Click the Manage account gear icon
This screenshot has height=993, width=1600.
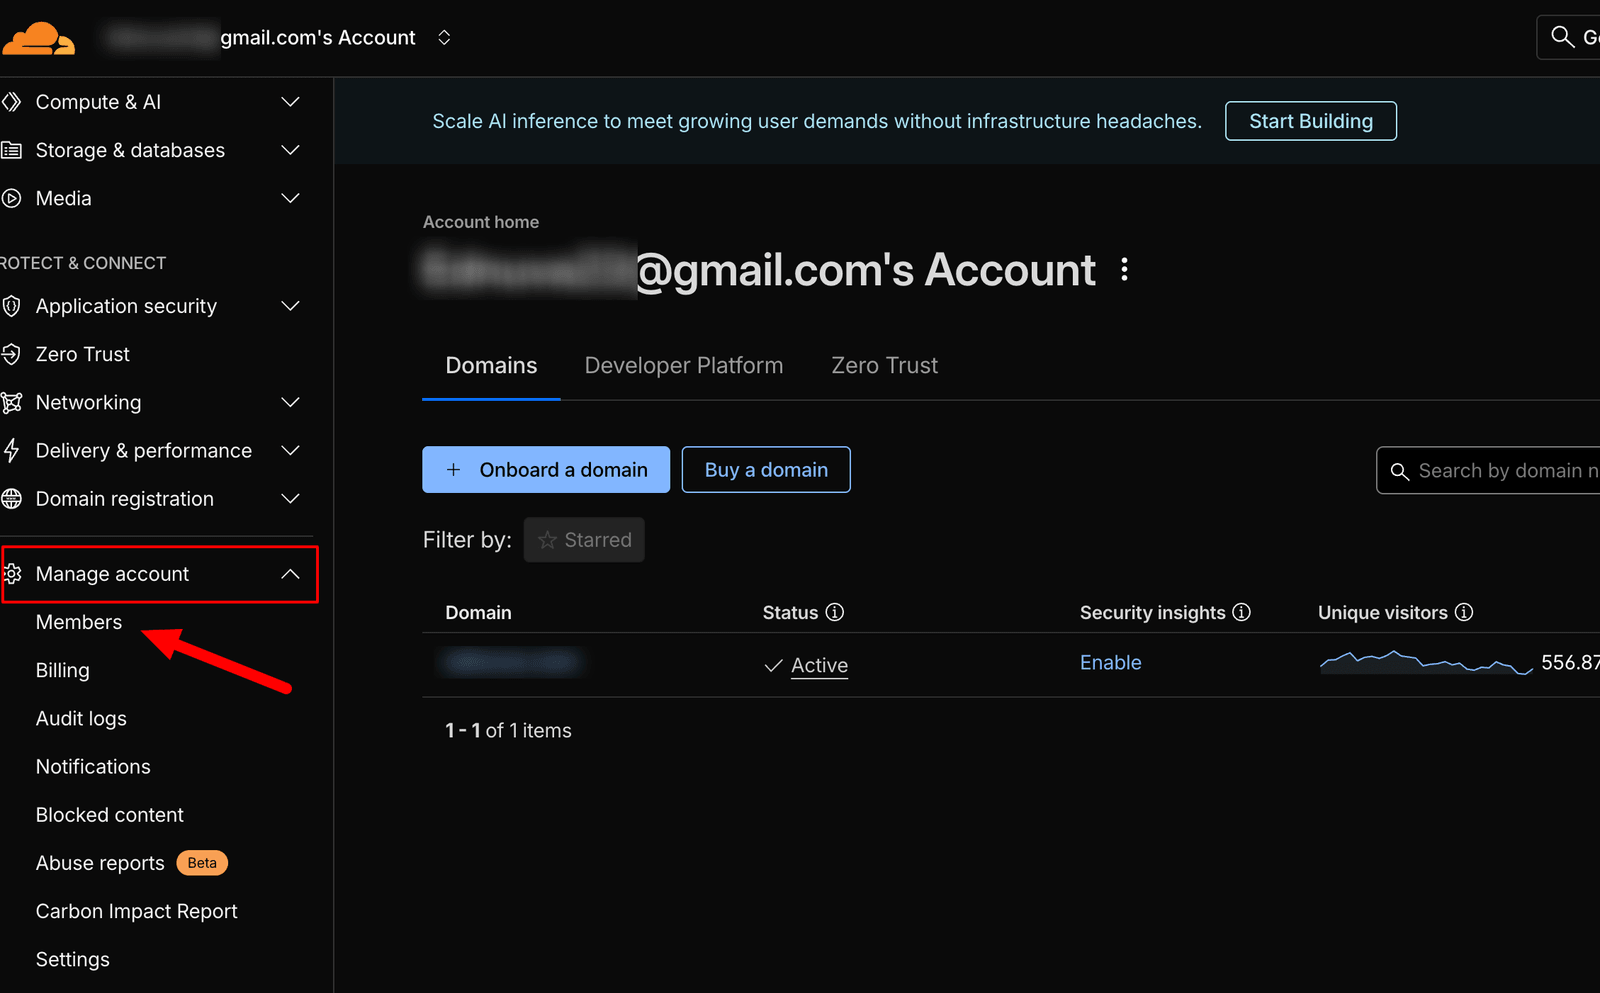pos(13,574)
